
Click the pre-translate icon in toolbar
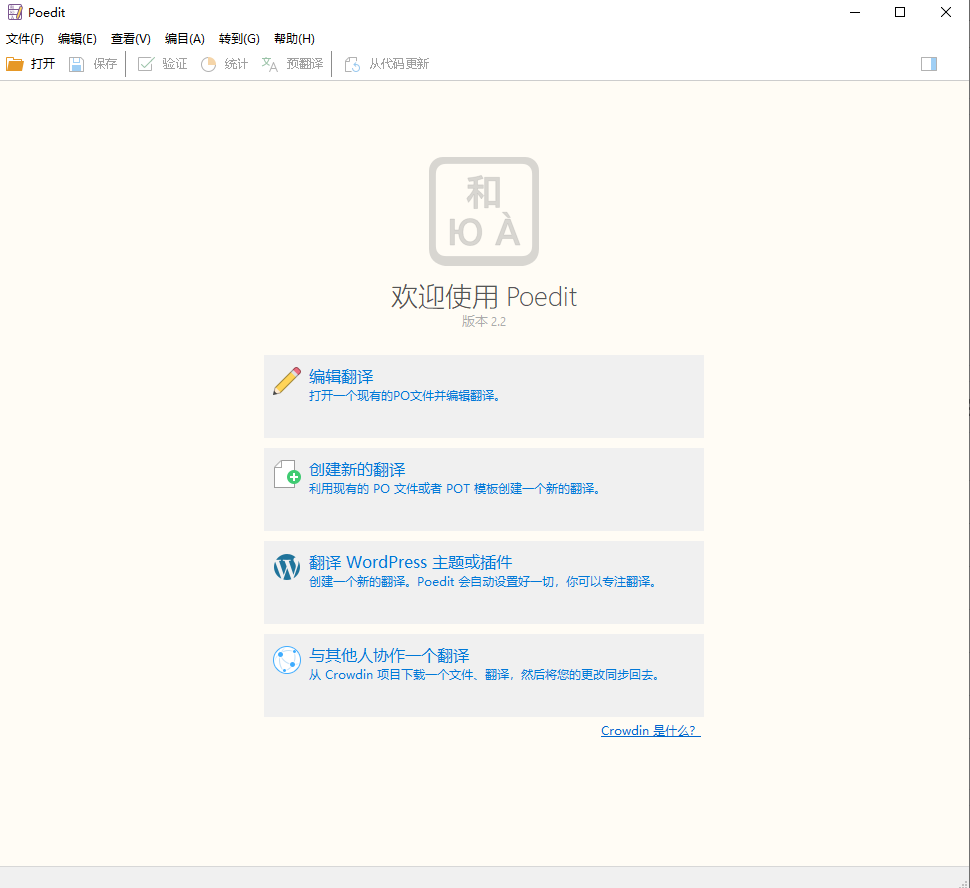pyautogui.click(x=270, y=64)
